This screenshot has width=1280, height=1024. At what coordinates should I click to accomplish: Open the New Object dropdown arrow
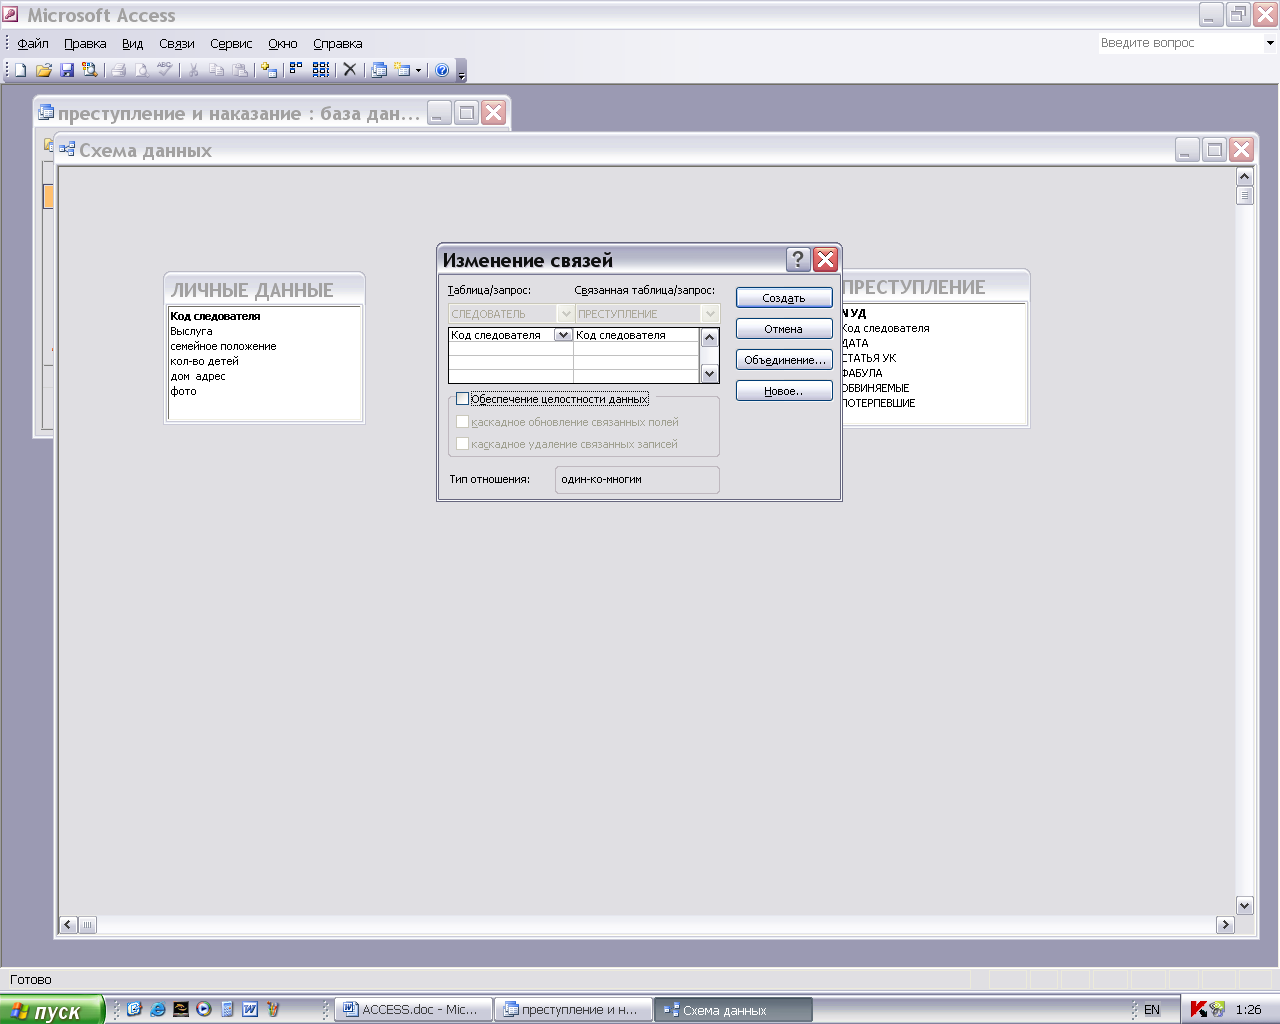click(418, 70)
